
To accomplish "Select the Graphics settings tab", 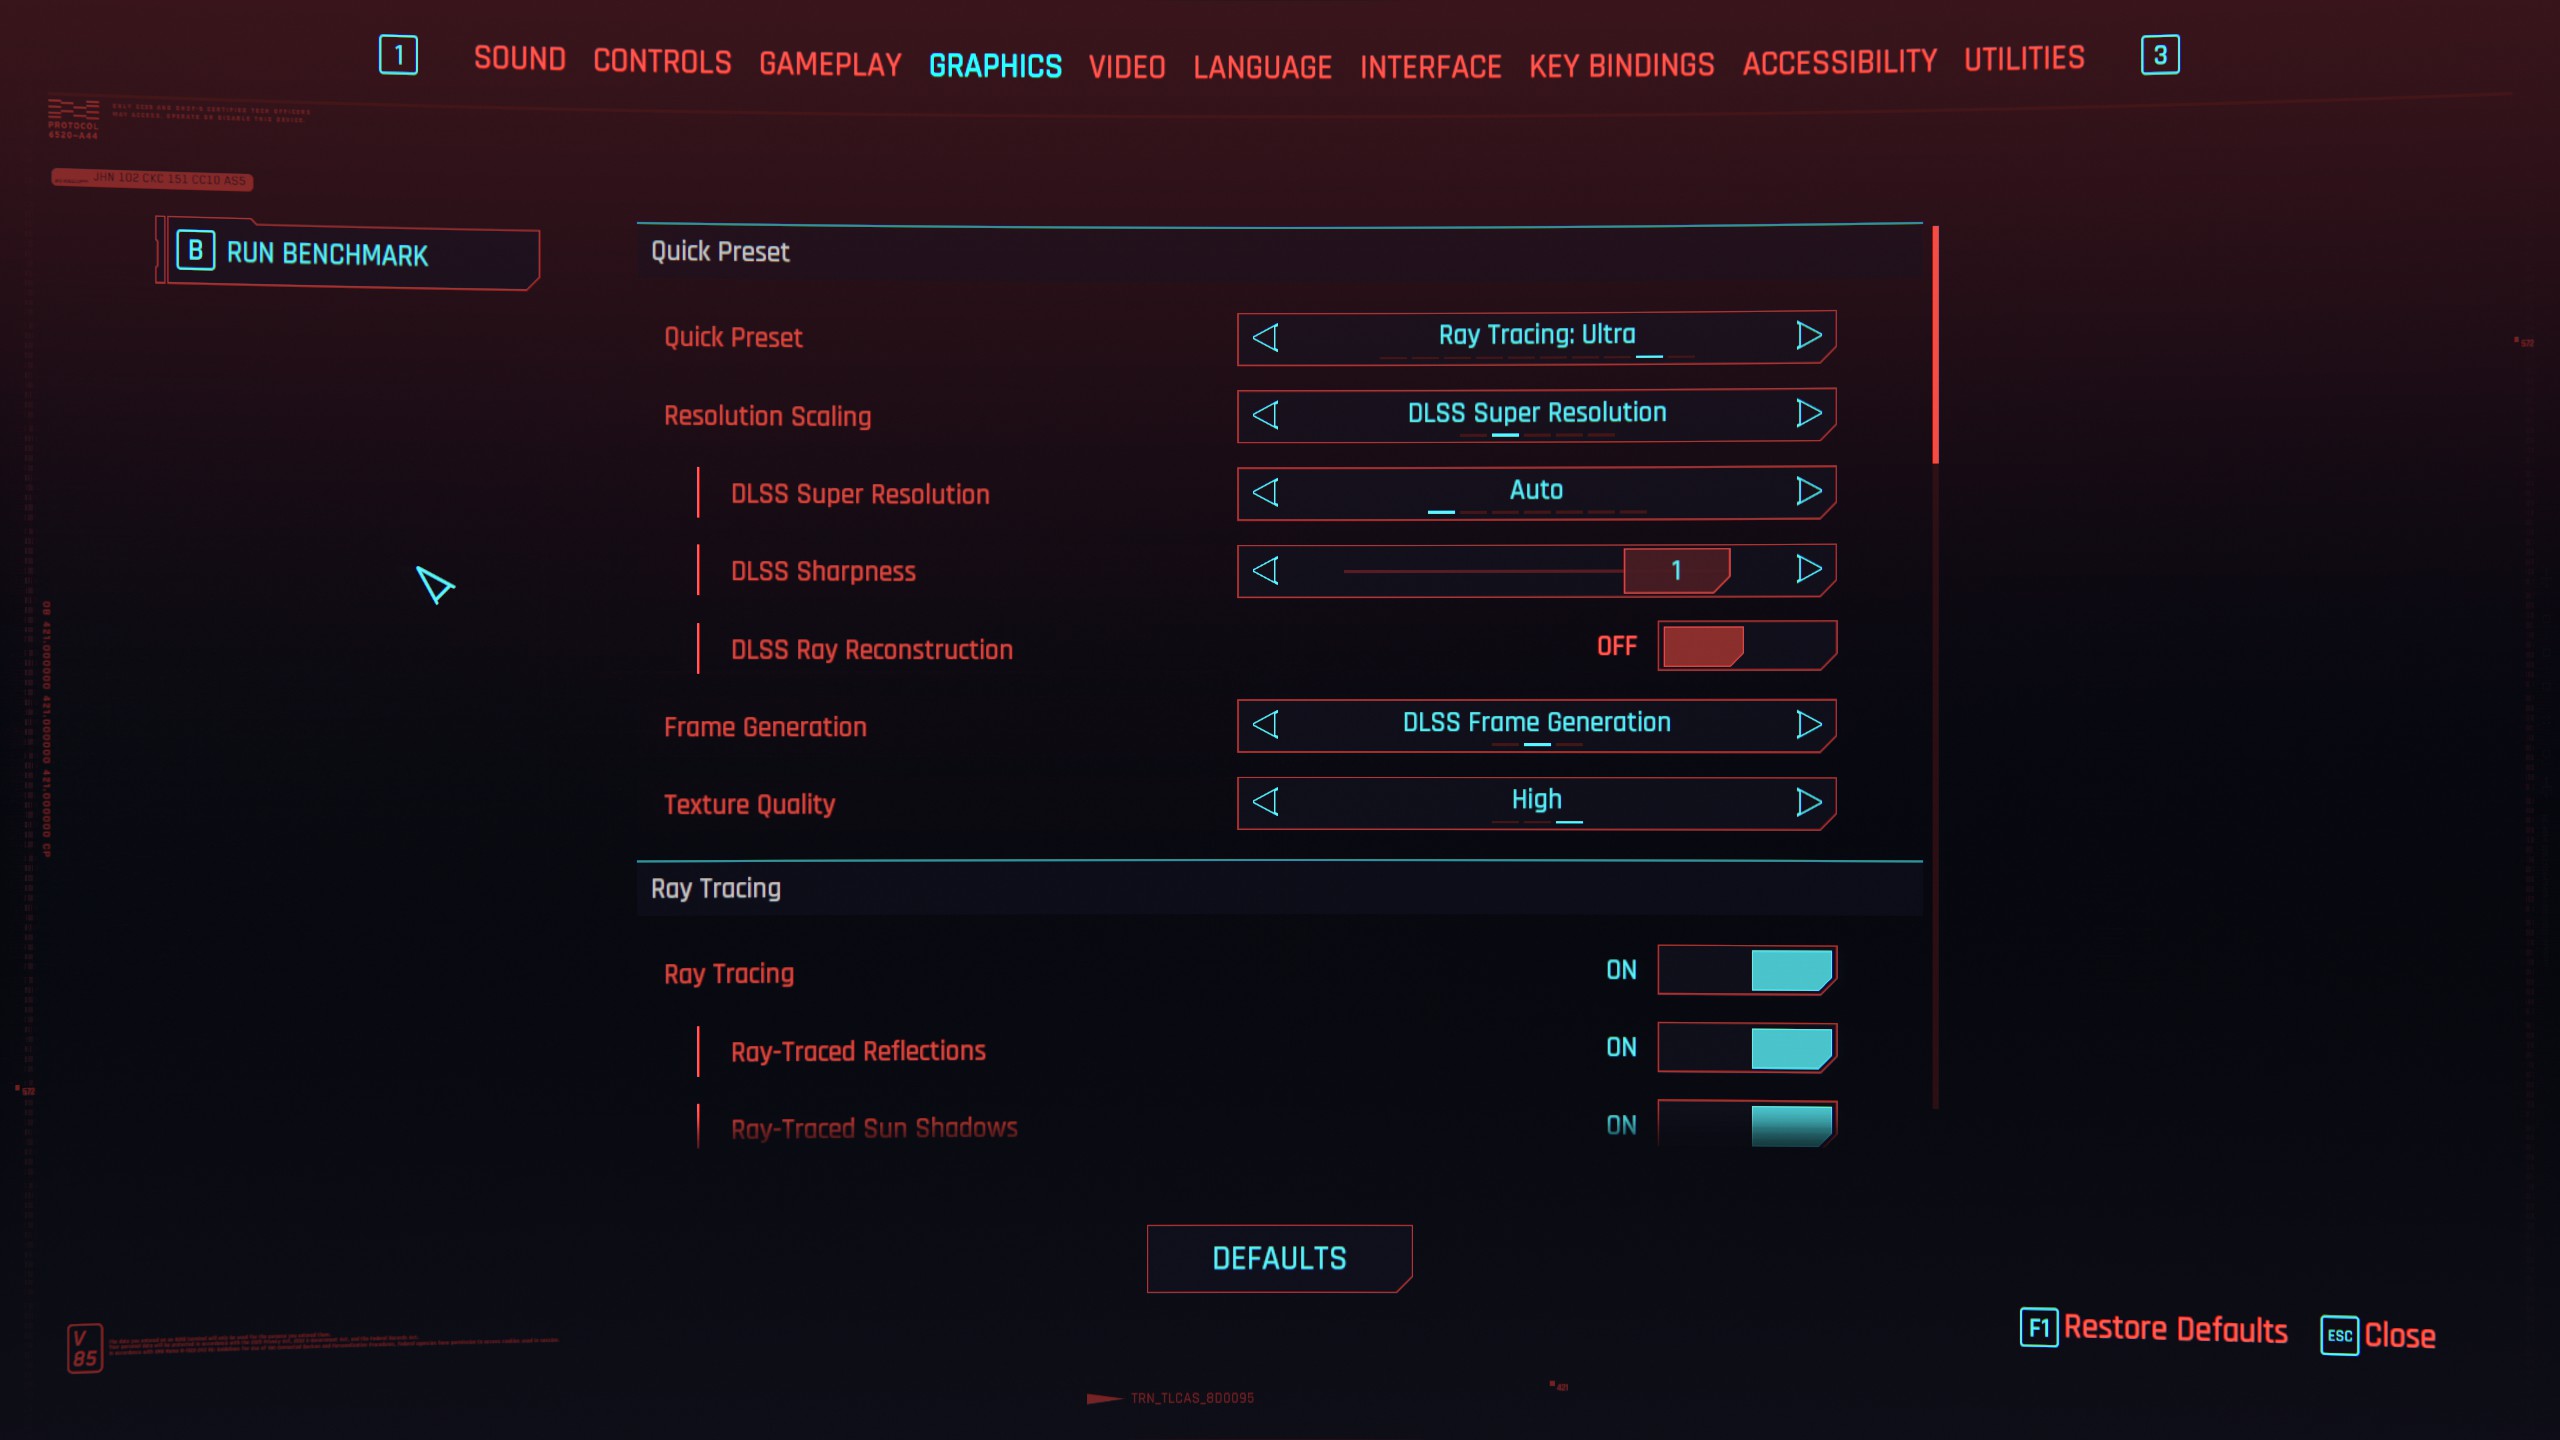I will [x=995, y=63].
